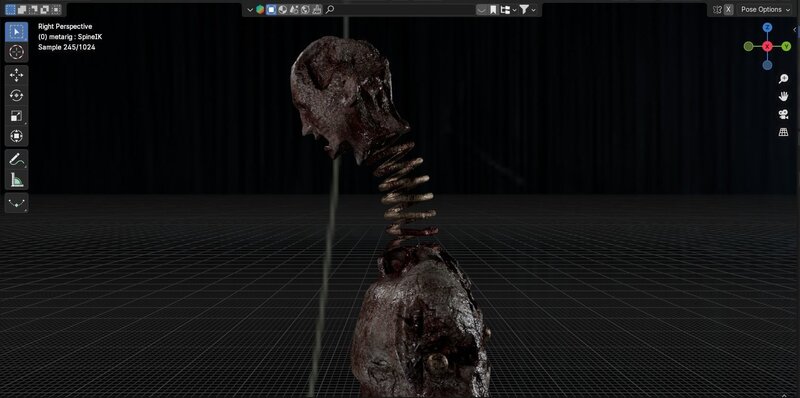Toggle X-axis mirror button
800x398 pixels.
729,9
